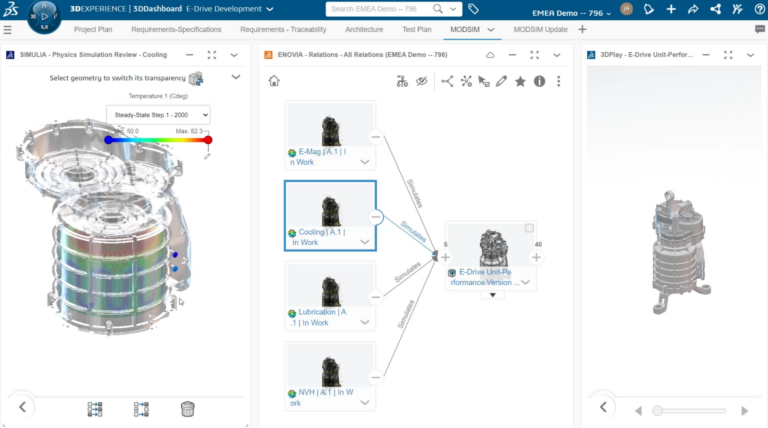The image size is (768, 428).
Task: Open the tag icon next to search
Action: tap(473, 9)
